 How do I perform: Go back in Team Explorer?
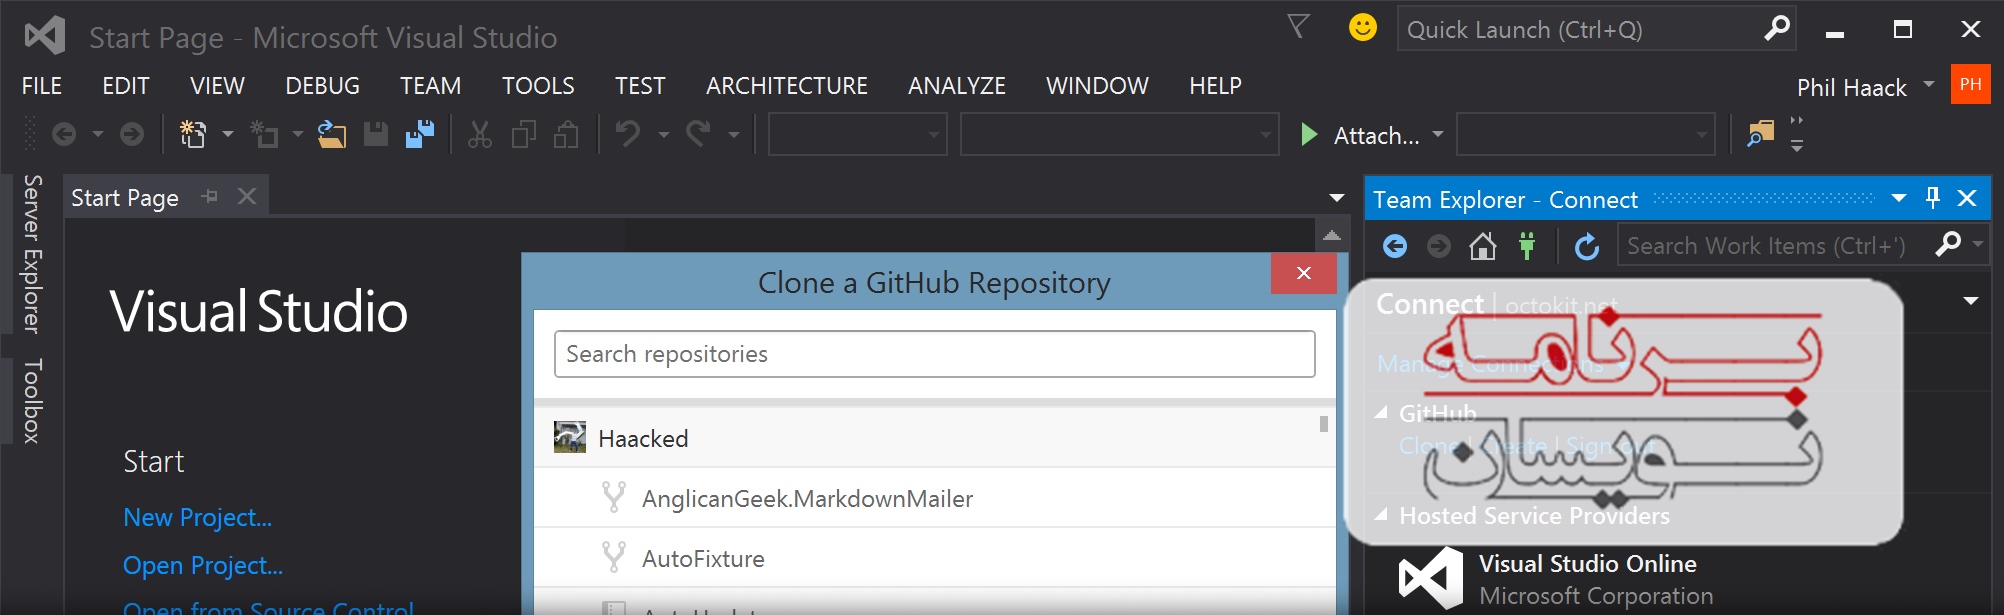[1395, 246]
